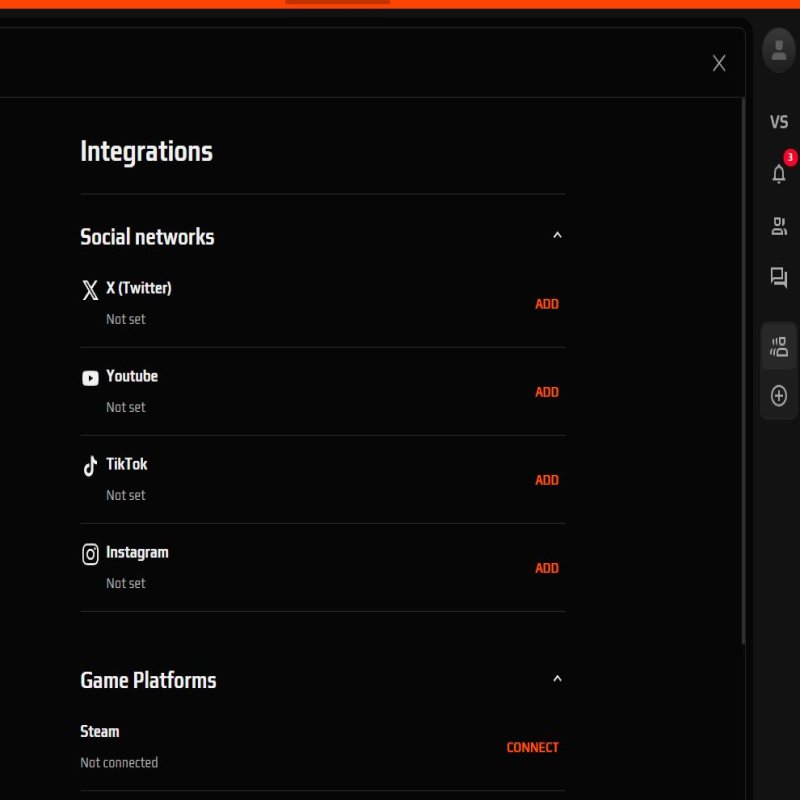Open the VS item in the sidebar
Image resolution: width=800 pixels, height=800 pixels.
coord(779,121)
